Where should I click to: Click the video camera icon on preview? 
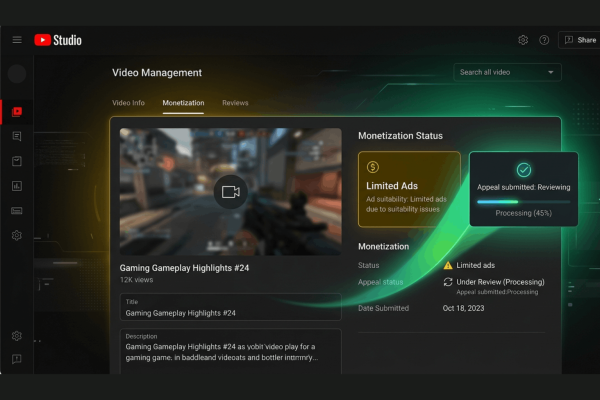pyautogui.click(x=231, y=191)
